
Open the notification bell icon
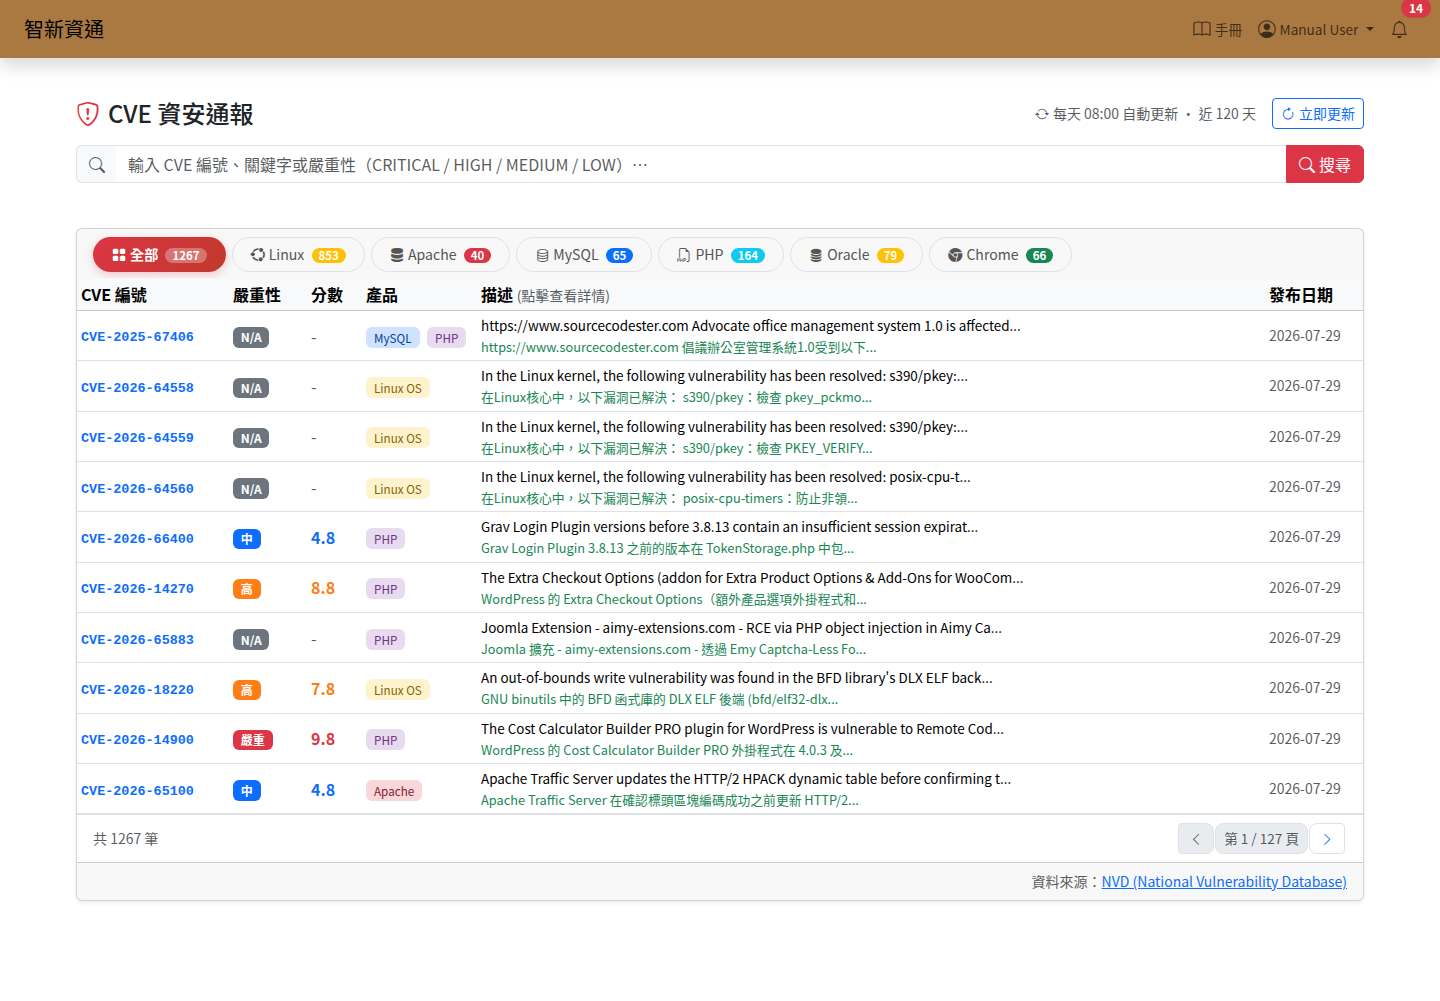1399,30
